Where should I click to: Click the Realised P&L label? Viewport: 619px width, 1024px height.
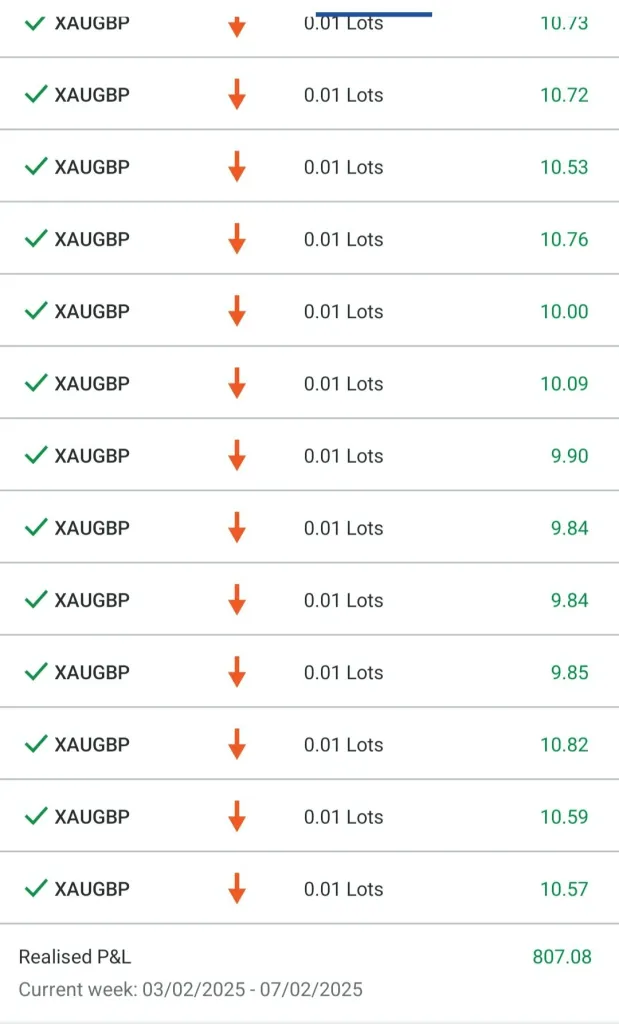[75, 957]
